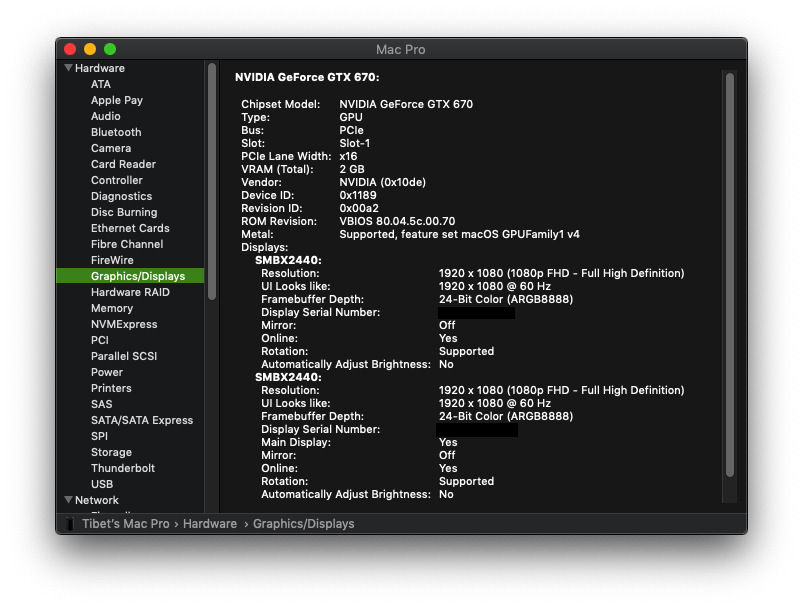Click the ROM Revision VBIOS 80.04.5c.00.70 value
The image size is (803, 608).
point(397,221)
